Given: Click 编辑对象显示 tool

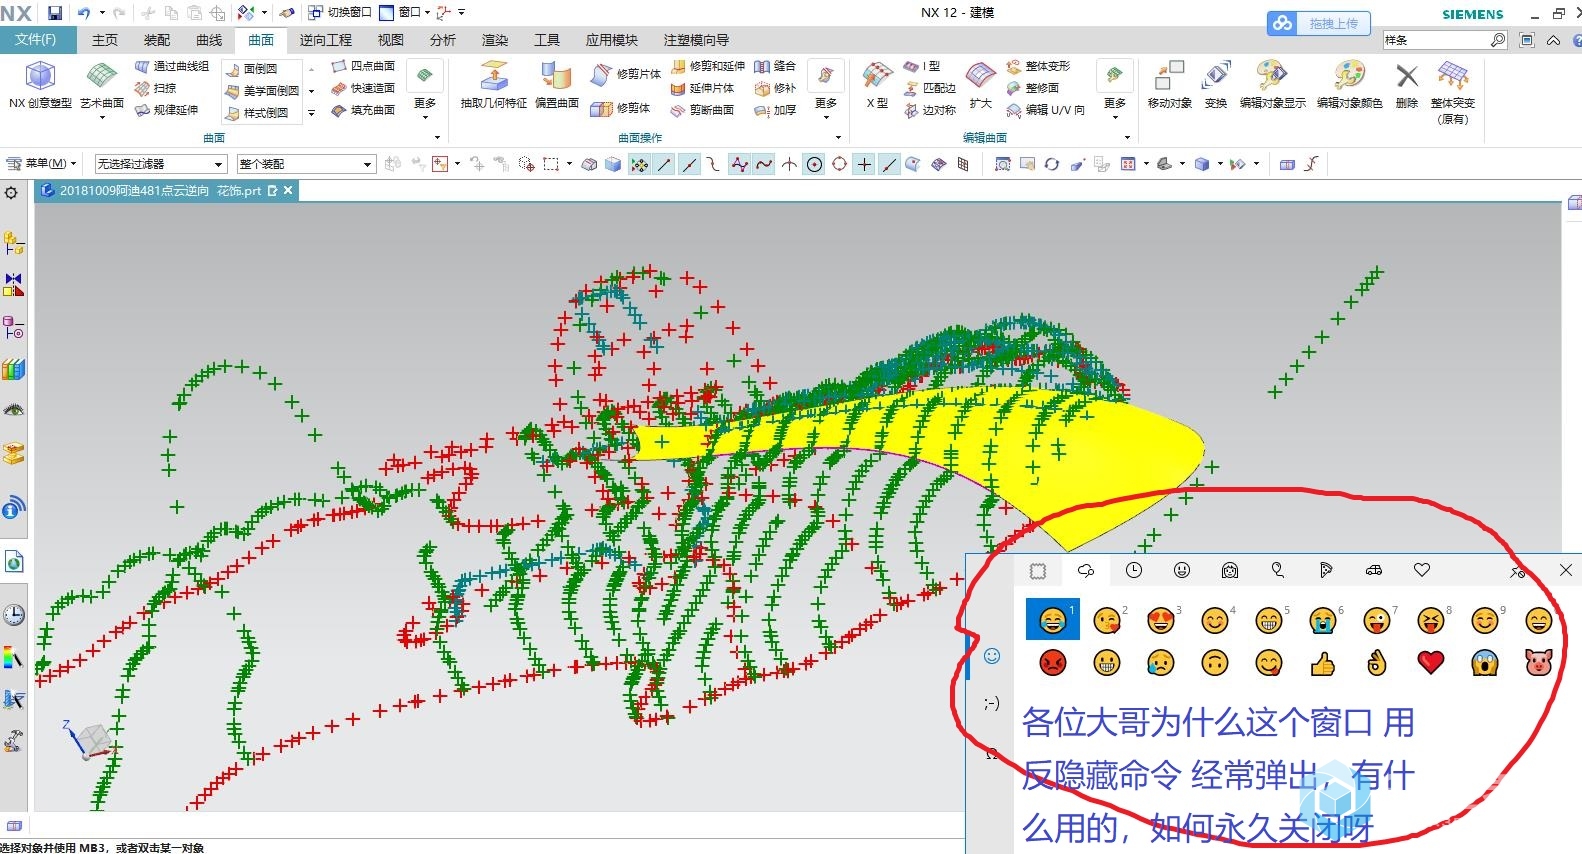Looking at the screenshot, I should click(x=1272, y=85).
